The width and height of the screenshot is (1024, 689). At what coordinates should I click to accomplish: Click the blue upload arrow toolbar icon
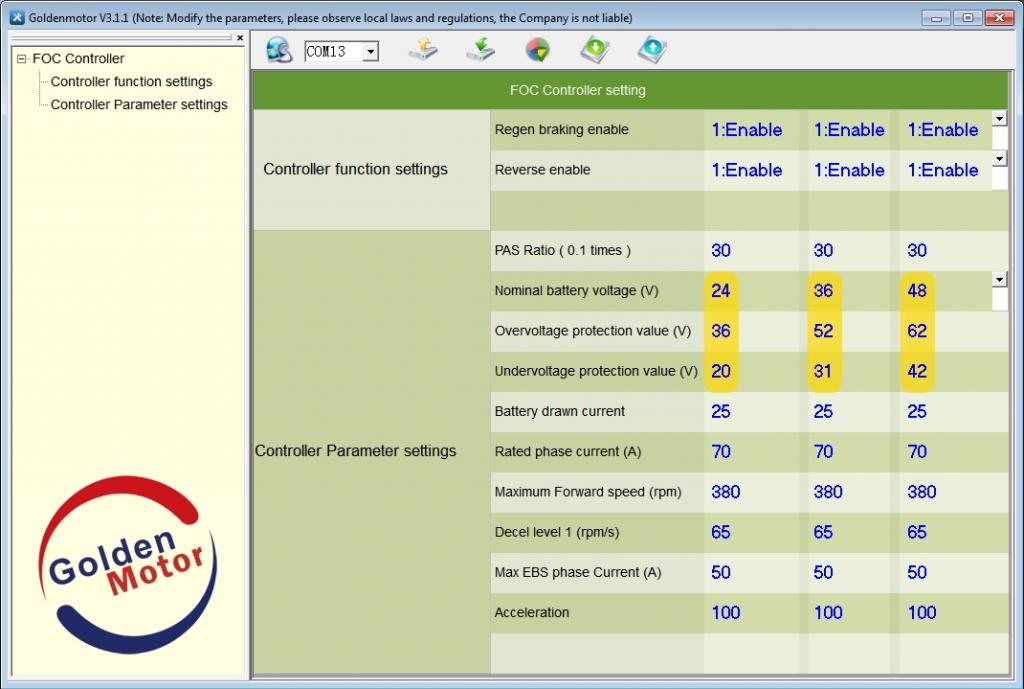pyautogui.click(x=651, y=49)
